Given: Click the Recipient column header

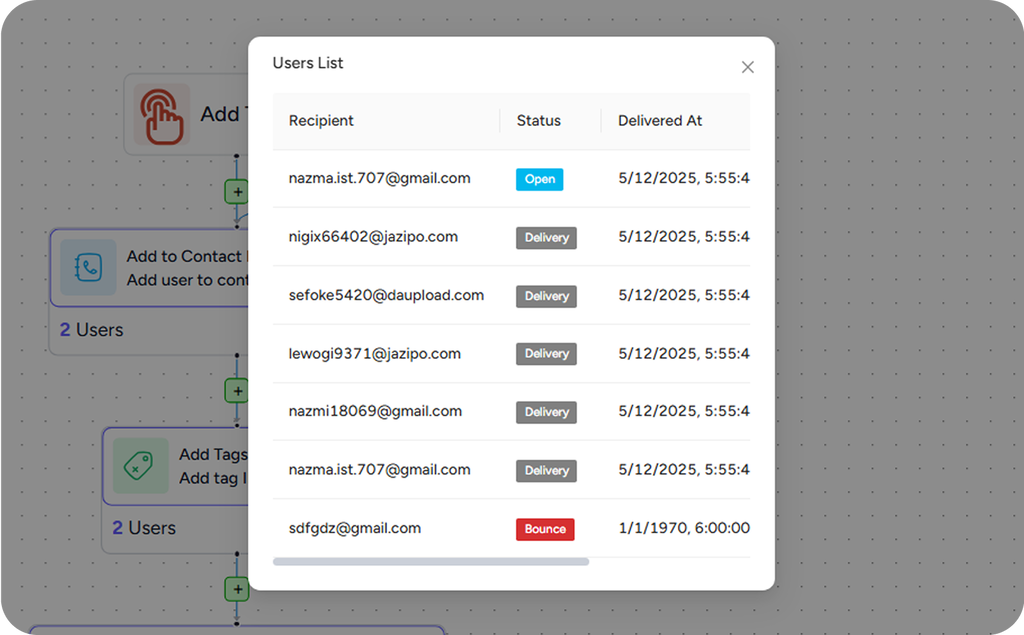Looking at the screenshot, I should [321, 121].
